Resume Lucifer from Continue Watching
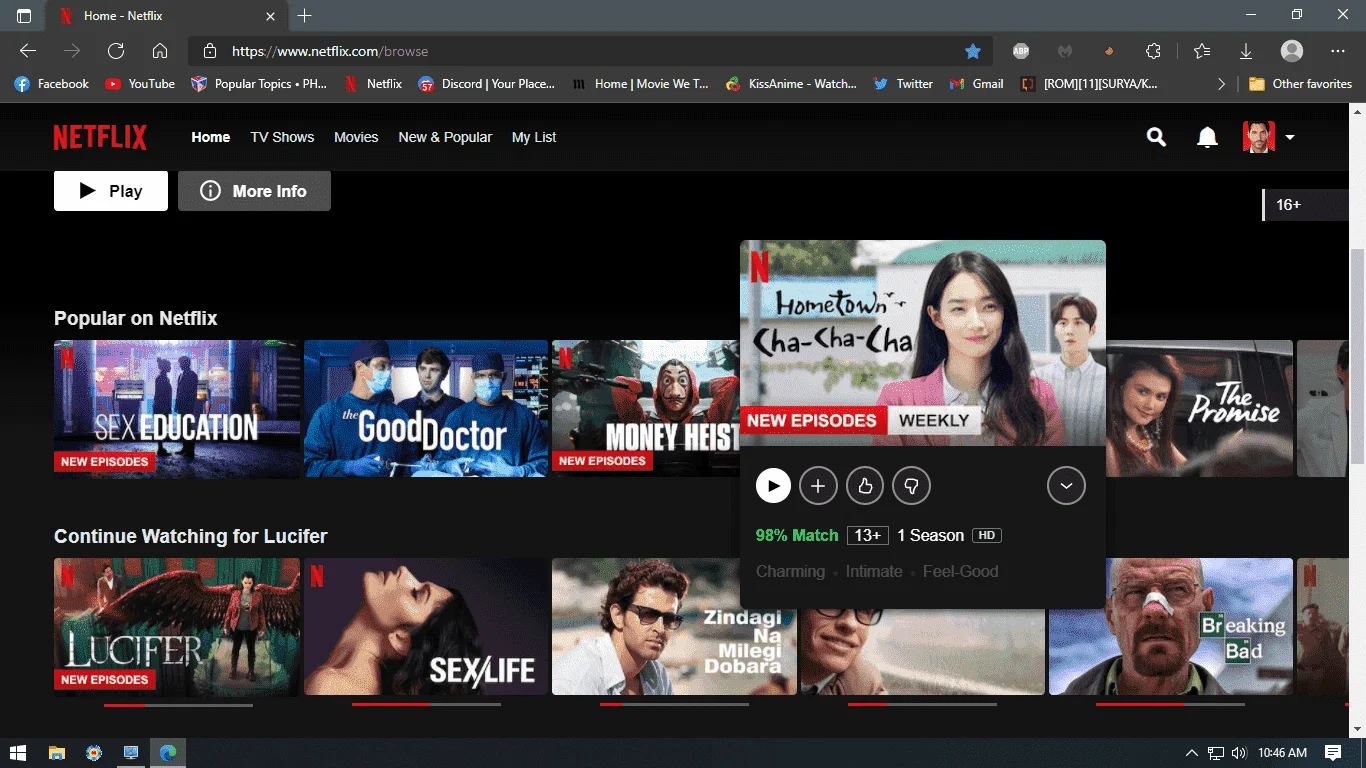 [x=177, y=626]
